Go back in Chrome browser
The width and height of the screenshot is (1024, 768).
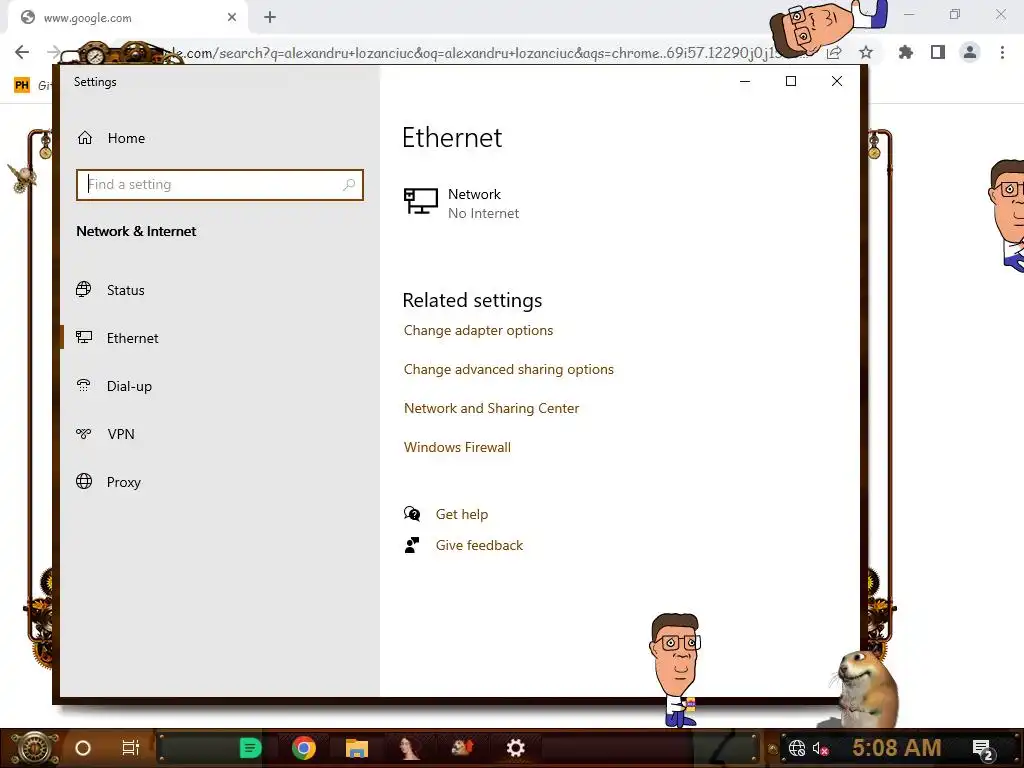tap(22, 52)
